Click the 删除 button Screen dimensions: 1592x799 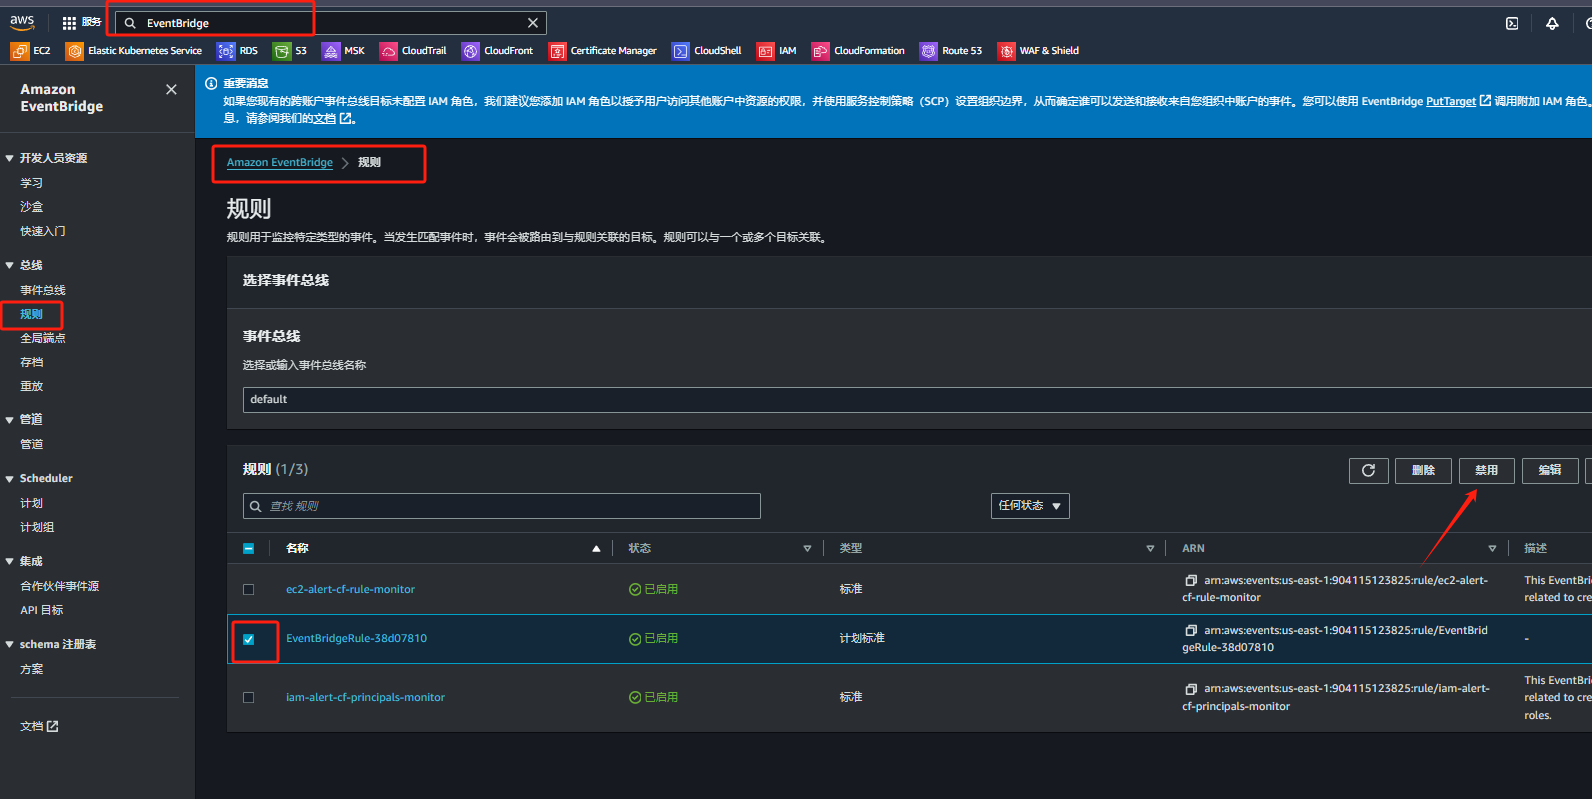point(1423,470)
